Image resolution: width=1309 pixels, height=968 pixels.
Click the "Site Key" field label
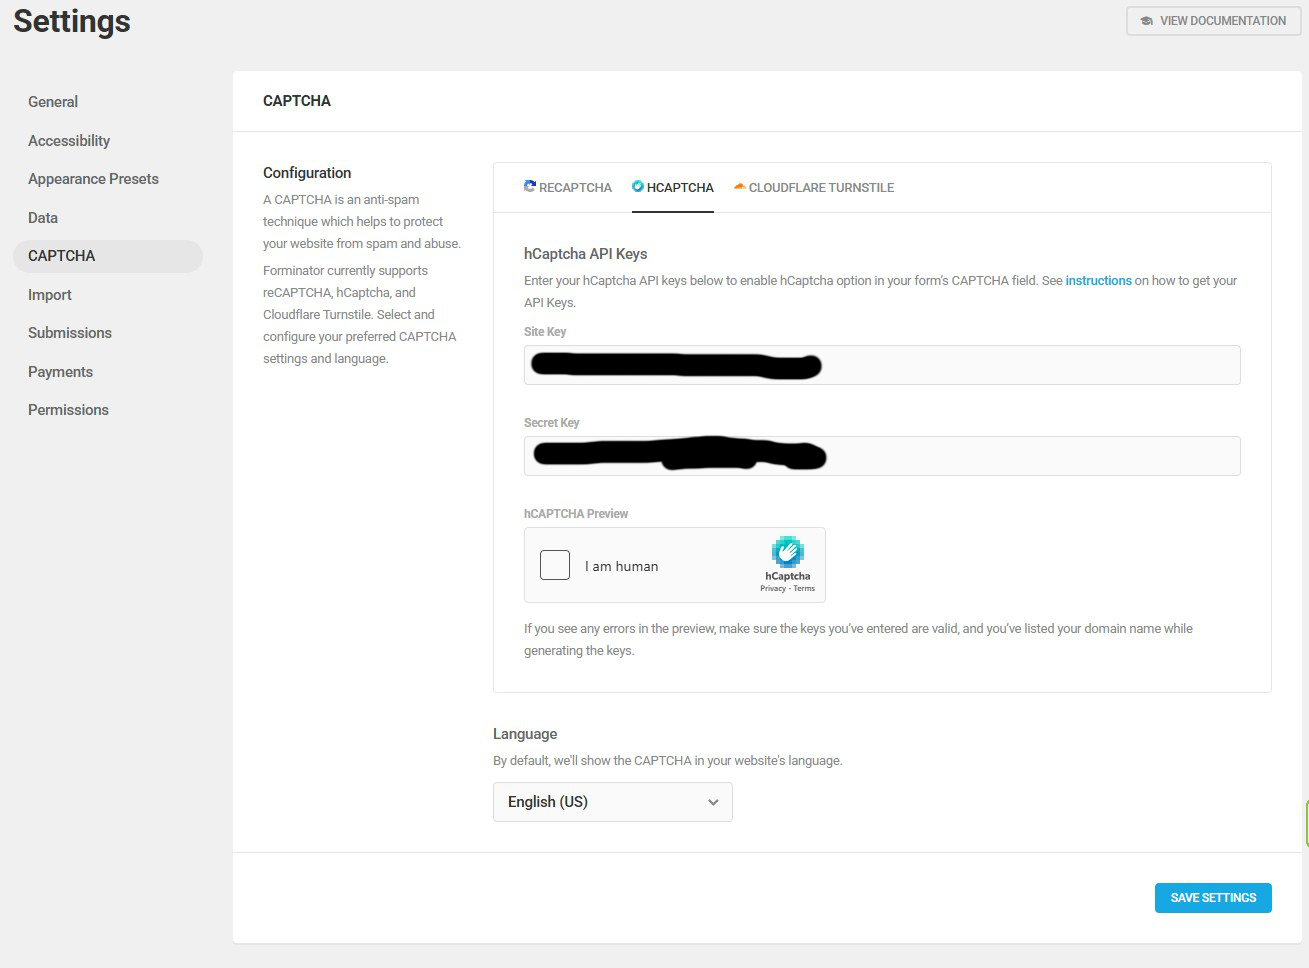[x=545, y=332]
